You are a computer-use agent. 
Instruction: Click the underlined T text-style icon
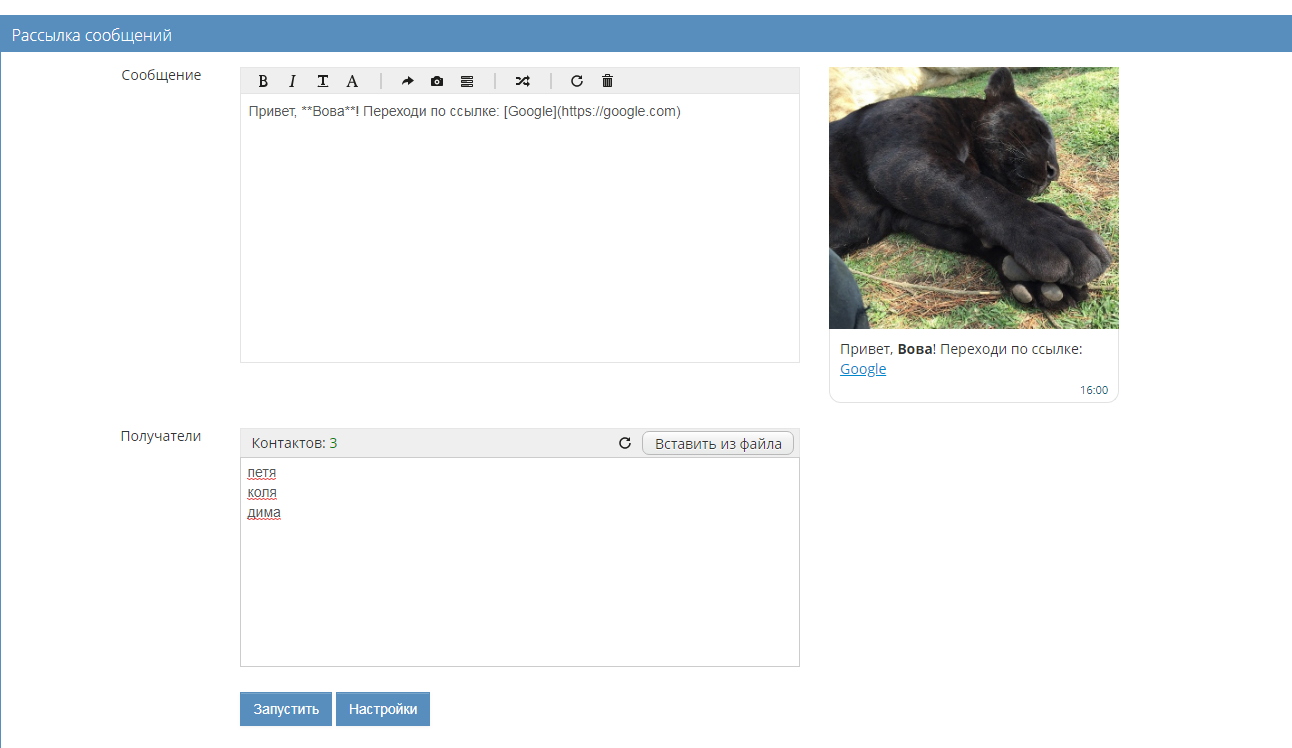click(x=323, y=81)
